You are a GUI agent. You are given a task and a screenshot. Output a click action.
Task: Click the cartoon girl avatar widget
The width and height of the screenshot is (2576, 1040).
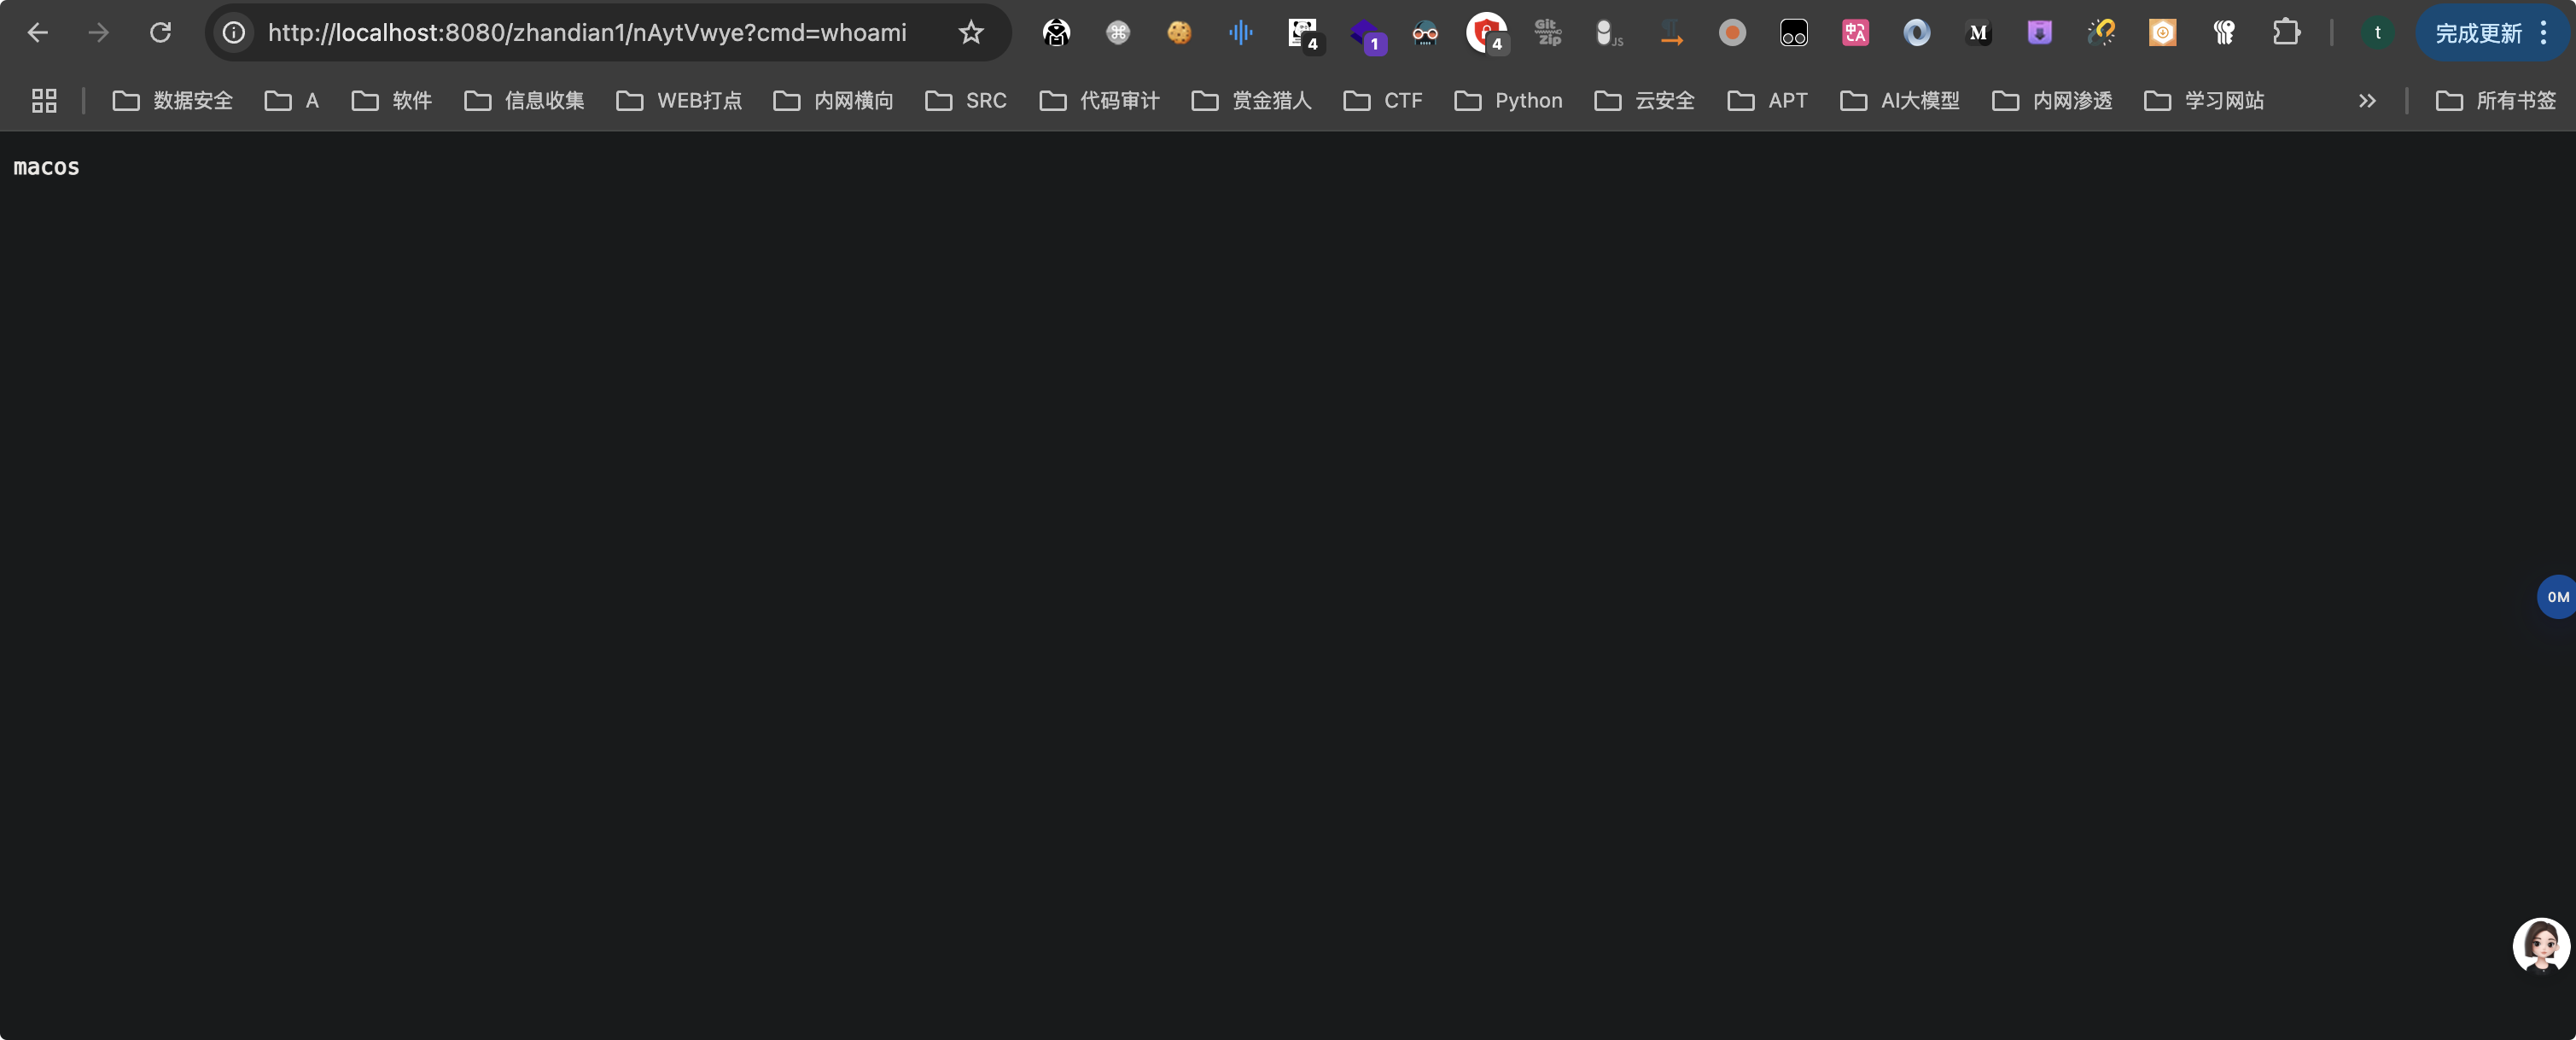[x=2541, y=945]
